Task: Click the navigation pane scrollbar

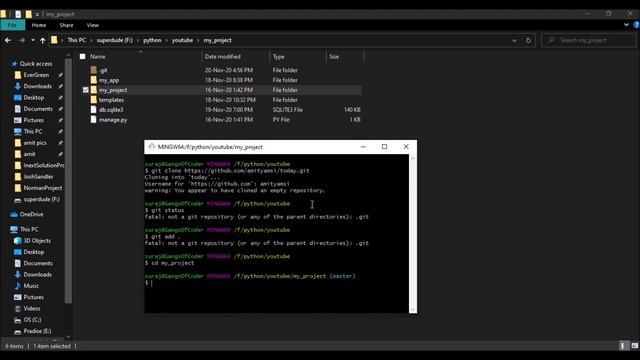Action: 68,181
